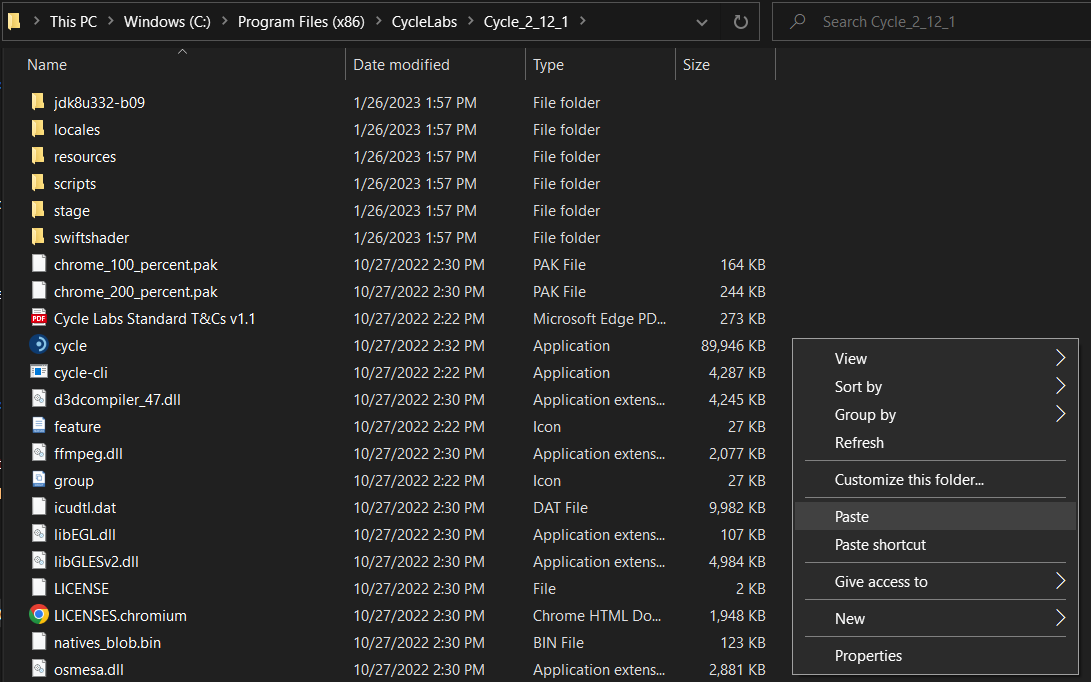
Task: Refresh the folder with address bar button
Action: coord(741,22)
